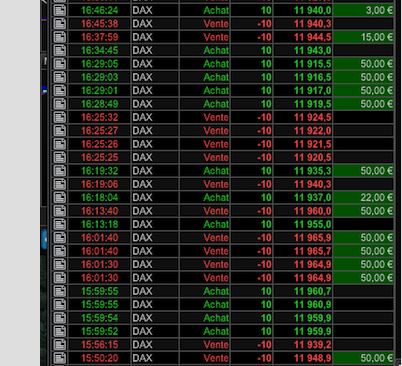Click the blue side panel handle
The width and height of the screenshot is (402, 366).
tap(44, 239)
